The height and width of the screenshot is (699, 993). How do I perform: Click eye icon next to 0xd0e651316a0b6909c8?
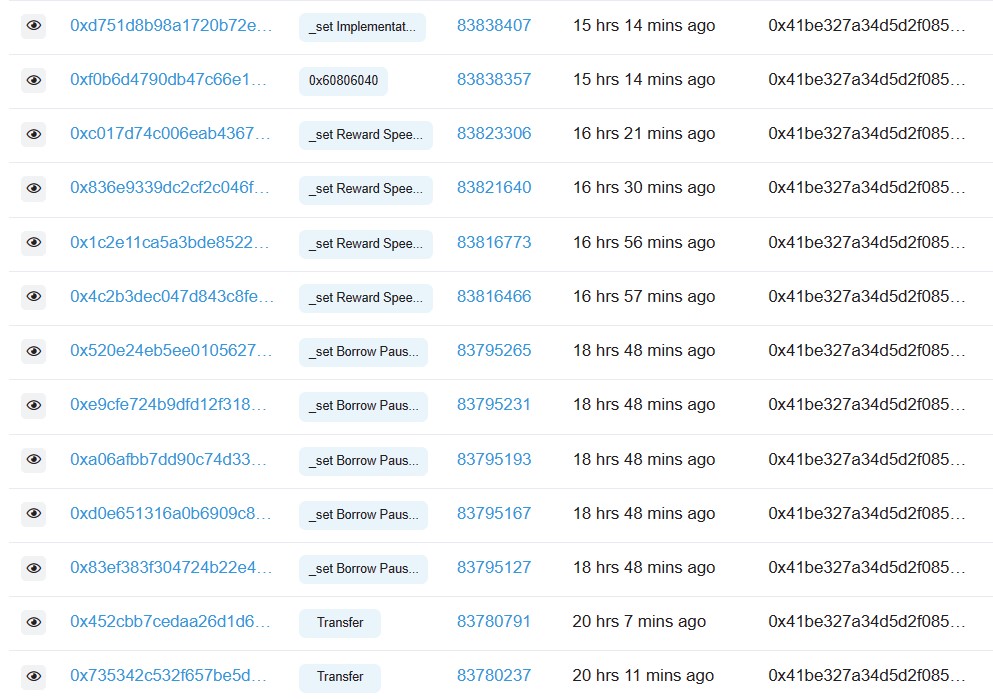[x=34, y=514]
